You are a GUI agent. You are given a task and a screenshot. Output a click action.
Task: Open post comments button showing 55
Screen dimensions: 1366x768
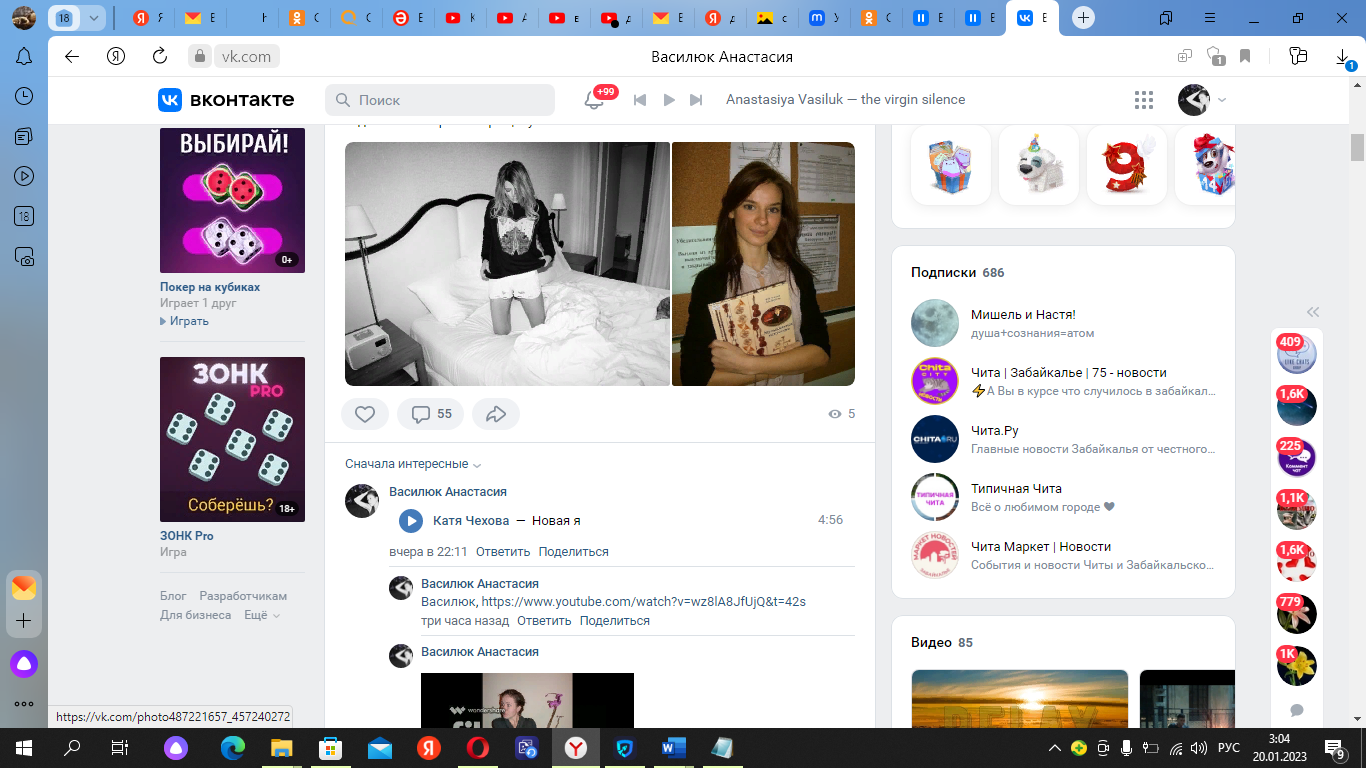(x=431, y=414)
